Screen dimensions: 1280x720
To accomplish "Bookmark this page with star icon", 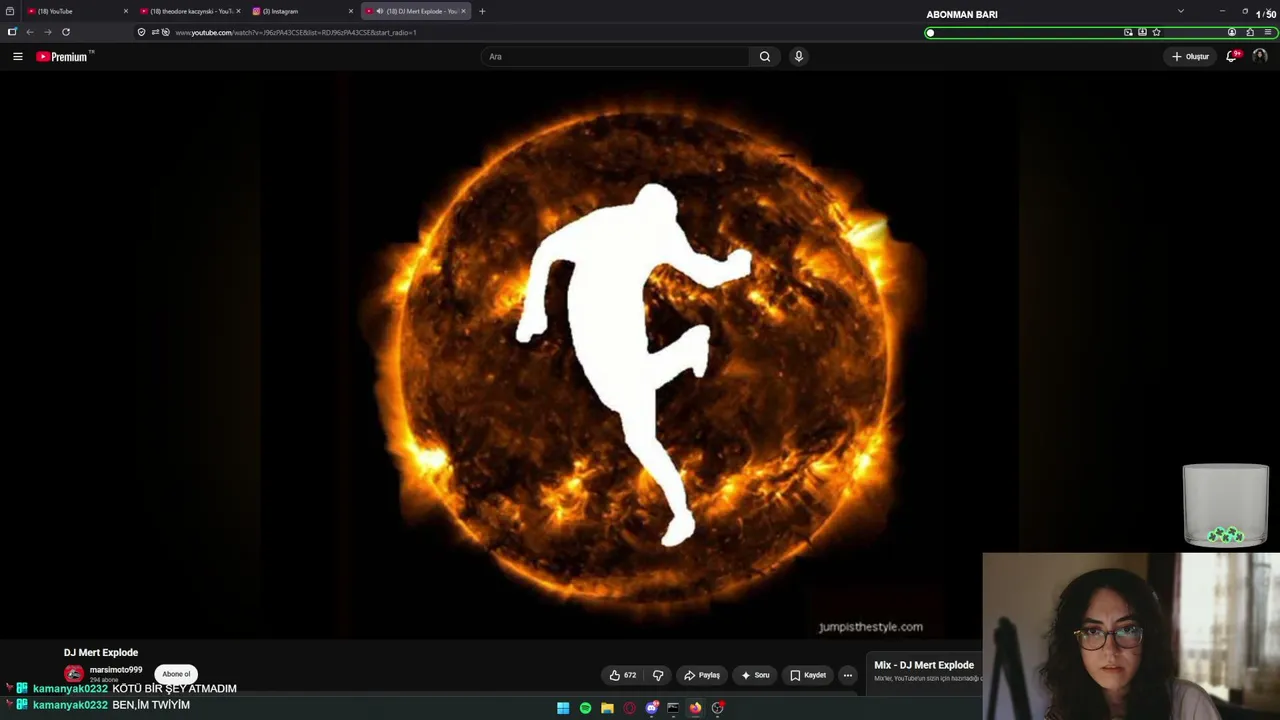I will tap(1157, 32).
